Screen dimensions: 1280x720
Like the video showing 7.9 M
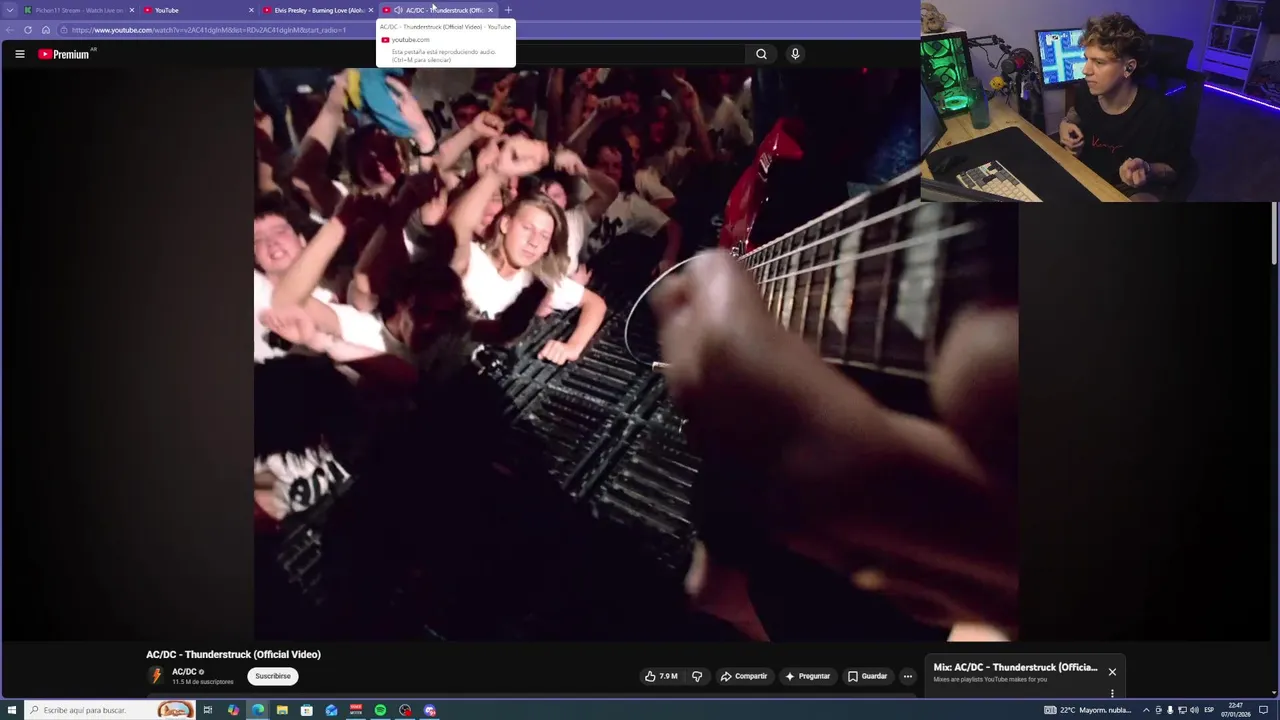click(x=661, y=676)
